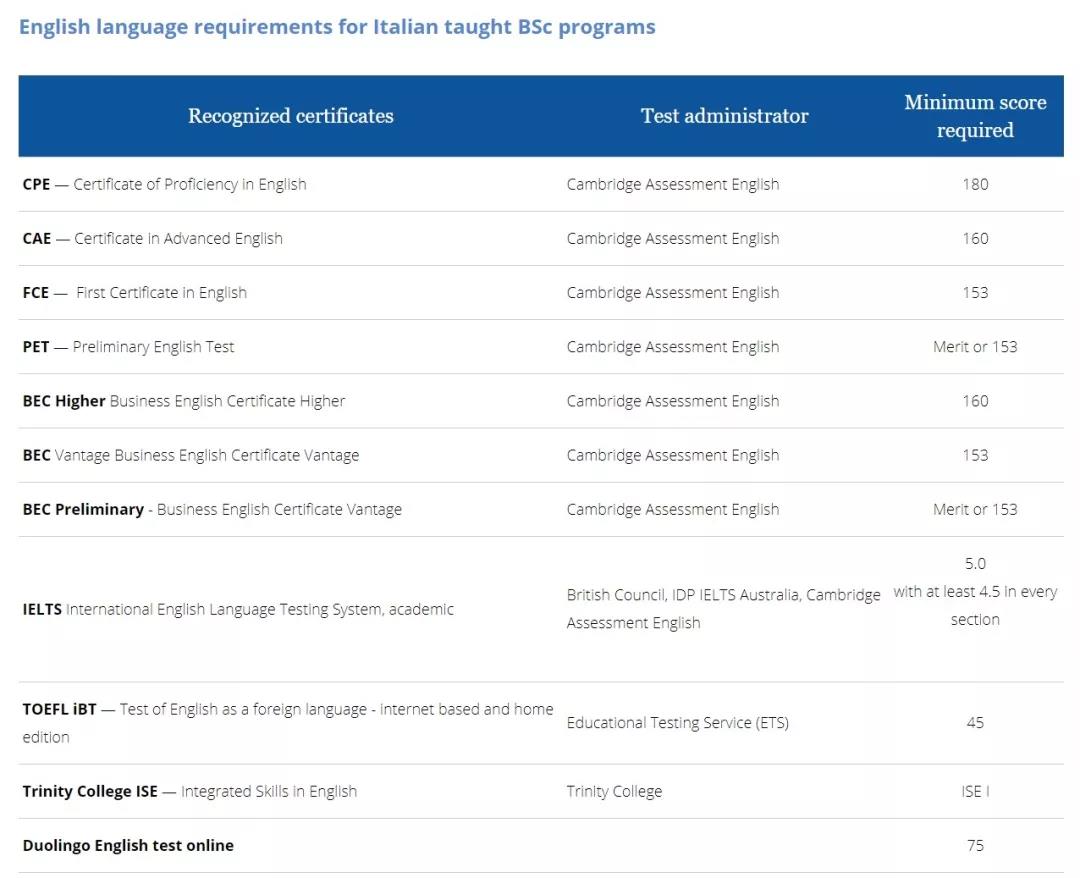Click the ISE I minimum score cell
1080x878 pixels.
pos(975,791)
